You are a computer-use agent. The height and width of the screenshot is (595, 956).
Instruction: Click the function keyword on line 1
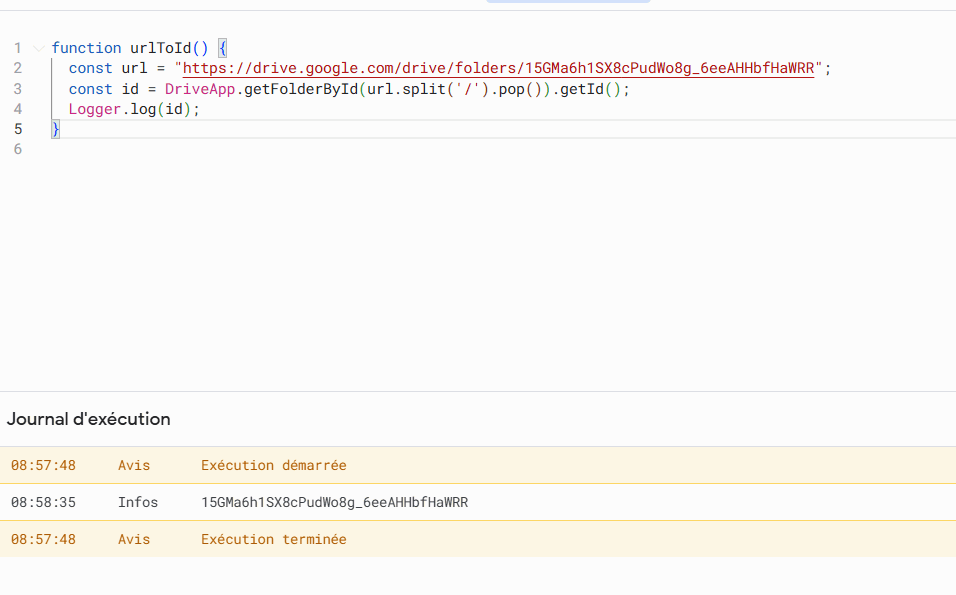86,48
